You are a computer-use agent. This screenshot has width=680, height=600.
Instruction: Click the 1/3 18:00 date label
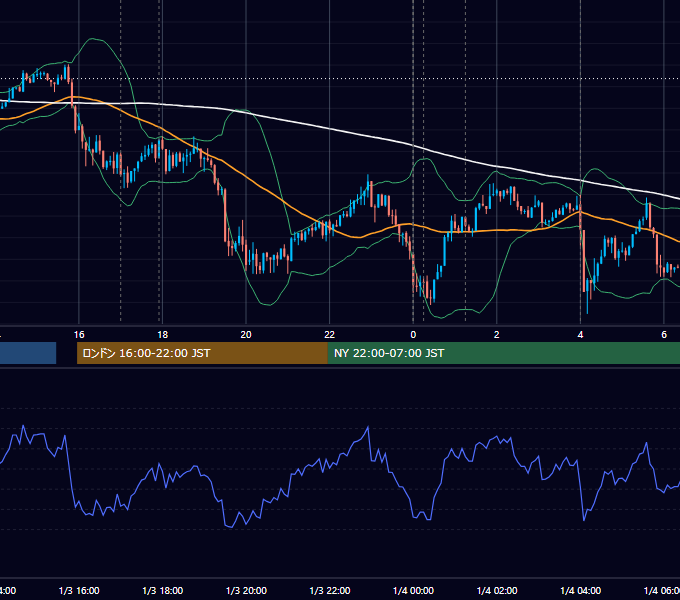163,591
